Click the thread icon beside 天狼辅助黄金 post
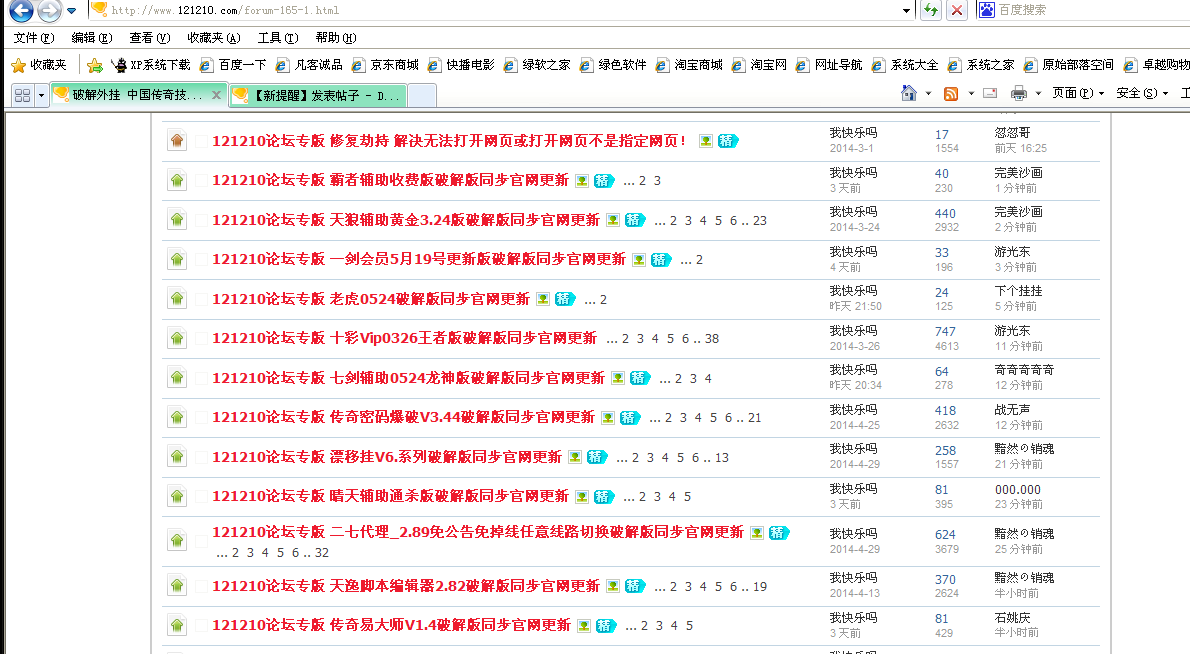This screenshot has width=1190, height=654. (x=177, y=220)
